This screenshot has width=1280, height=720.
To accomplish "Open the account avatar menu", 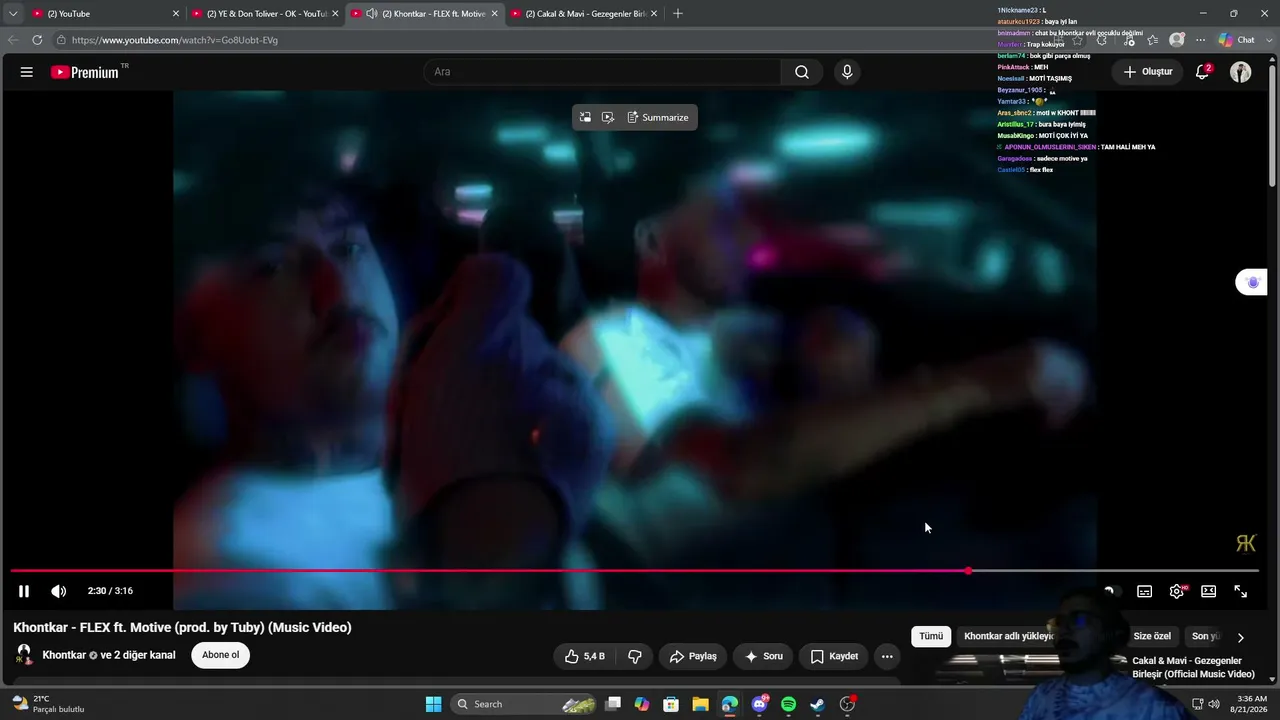I will click(x=1241, y=72).
